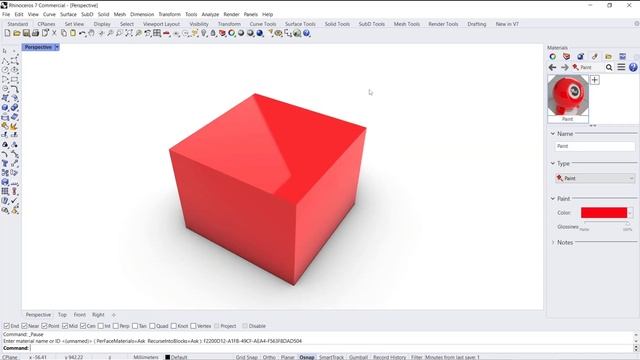Screen dimensions: 640x360
Task: Click the check mark tool in left sidebar
Action: pyautogui.click(x=15, y=201)
